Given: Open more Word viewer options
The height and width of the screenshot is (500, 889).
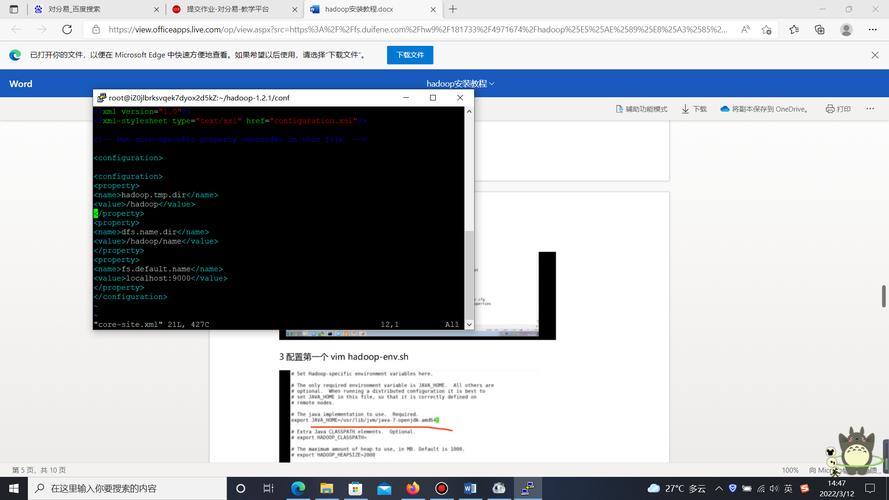Looking at the screenshot, I should coord(870,109).
